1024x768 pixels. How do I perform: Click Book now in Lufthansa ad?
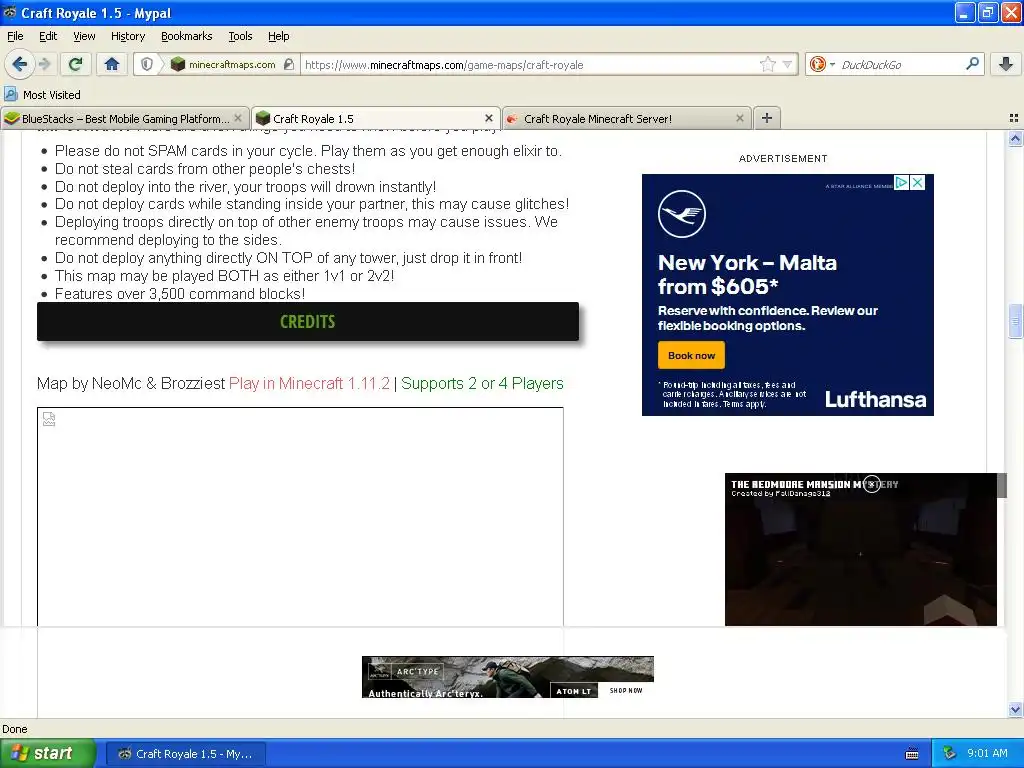[691, 355]
